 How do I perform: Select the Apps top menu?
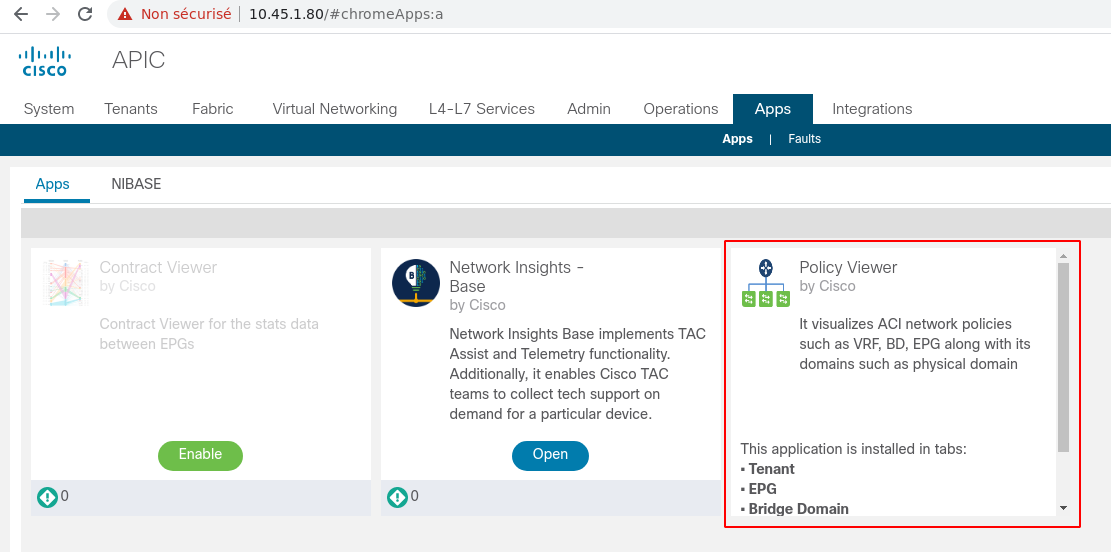click(x=773, y=109)
